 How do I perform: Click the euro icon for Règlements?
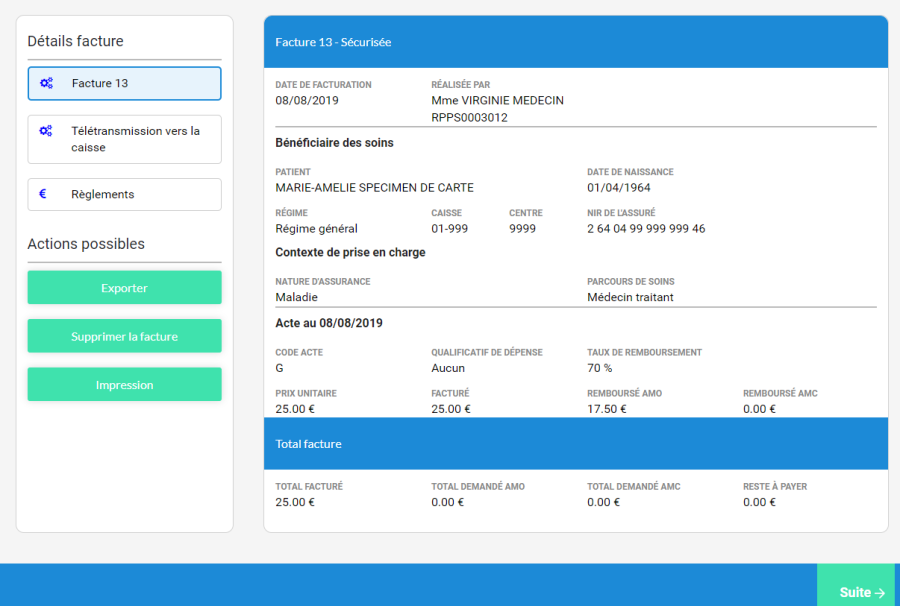(43, 194)
